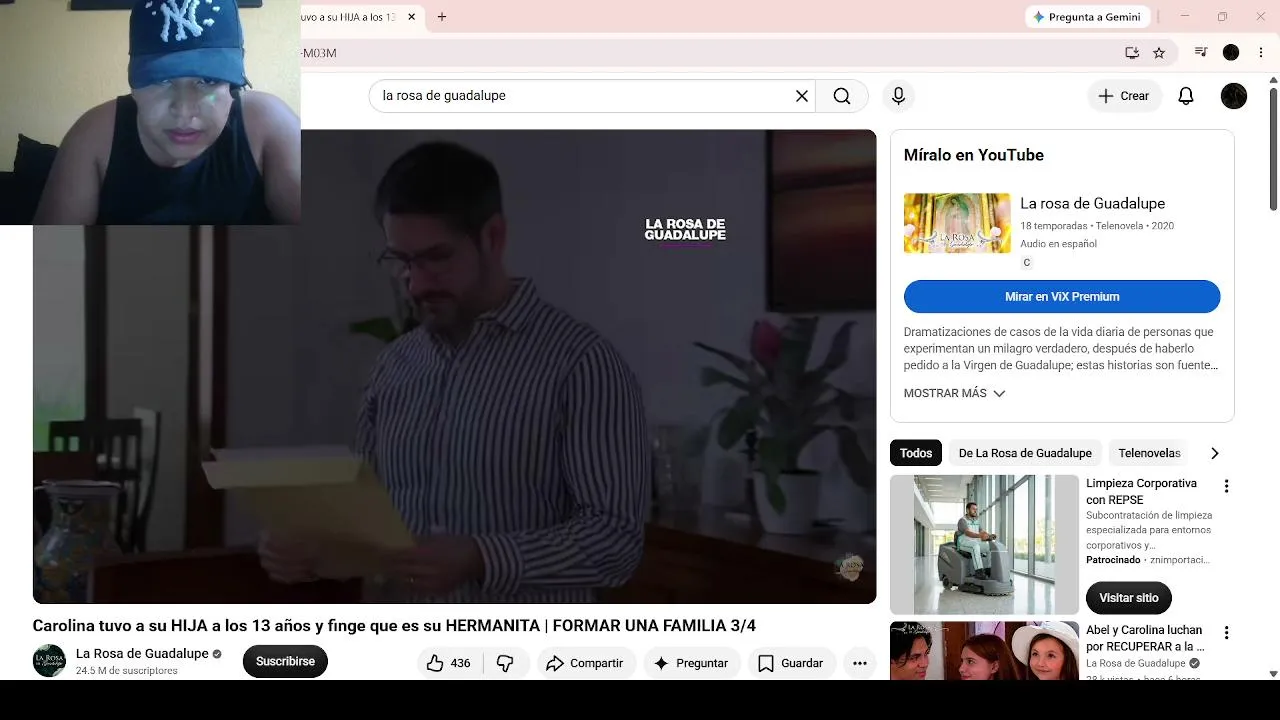The height and width of the screenshot is (720, 1280).
Task: Click the Audio en español text
Action: point(1058,244)
